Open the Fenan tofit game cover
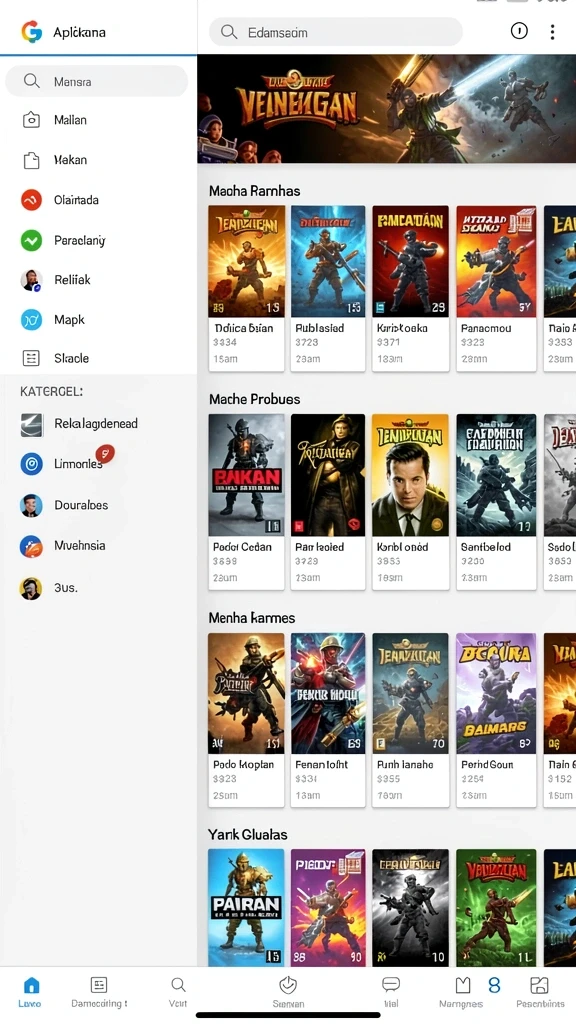Image resolution: width=576 pixels, height=1024 pixels. pos(328,693)
